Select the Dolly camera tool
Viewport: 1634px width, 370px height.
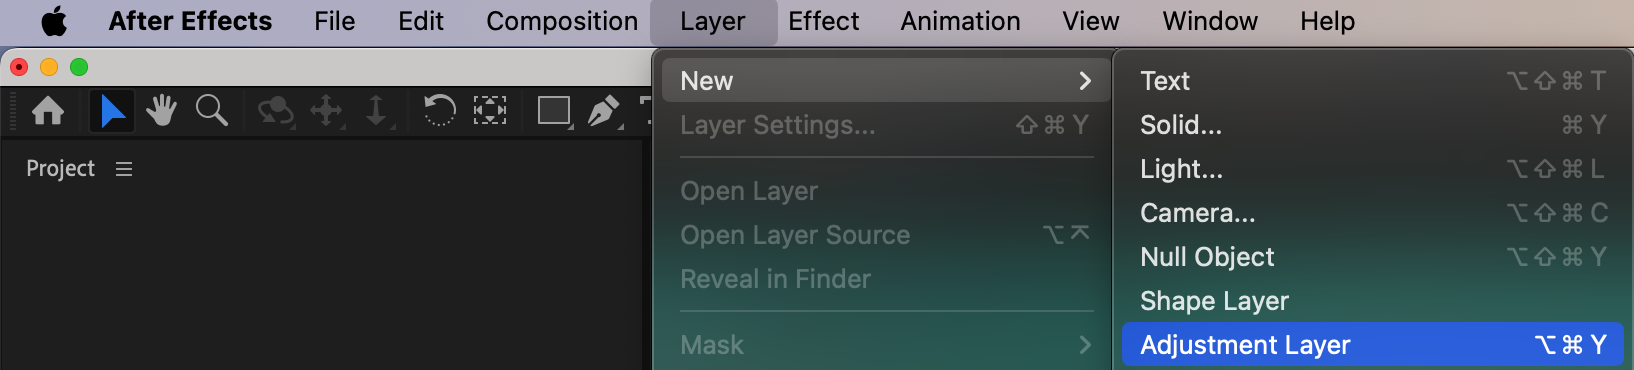(x=377, y=111)
